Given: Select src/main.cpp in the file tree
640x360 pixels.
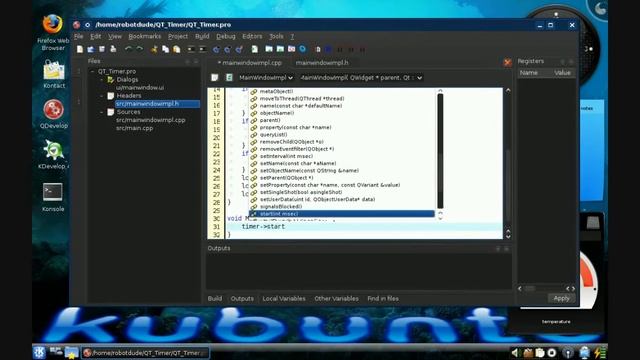Looking at the screenshot, I should 135,128.
